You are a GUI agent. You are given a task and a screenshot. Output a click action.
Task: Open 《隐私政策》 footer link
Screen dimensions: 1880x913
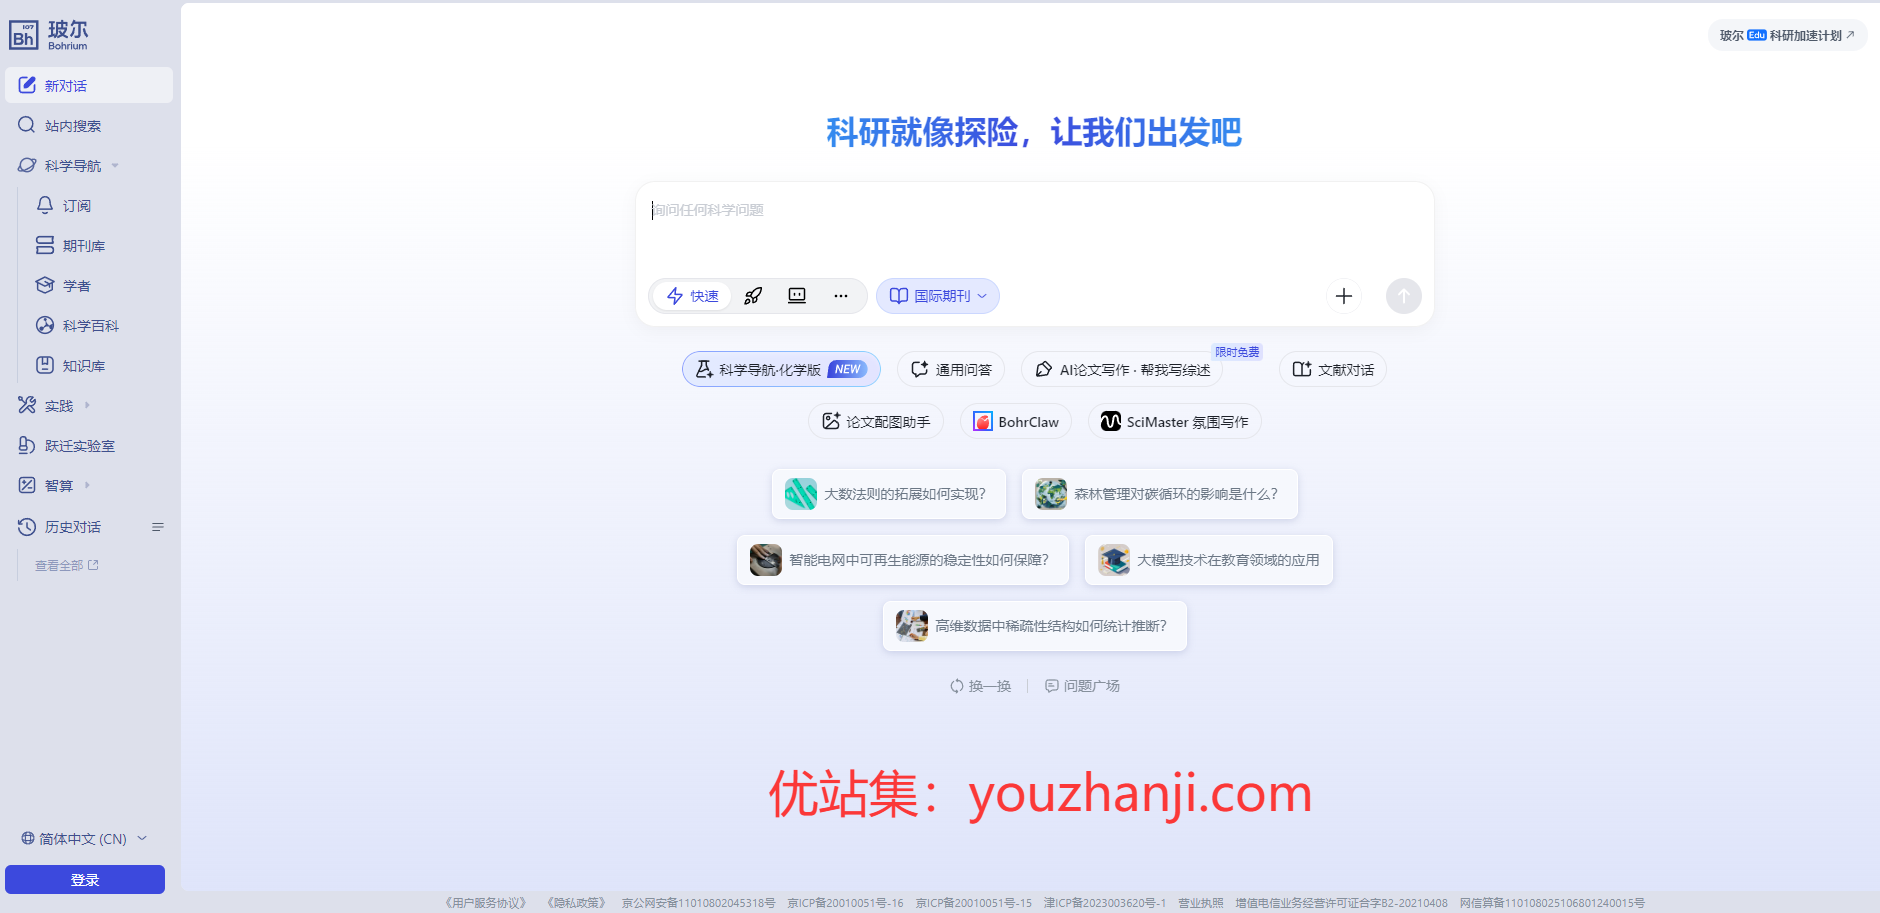coord(576,903)
